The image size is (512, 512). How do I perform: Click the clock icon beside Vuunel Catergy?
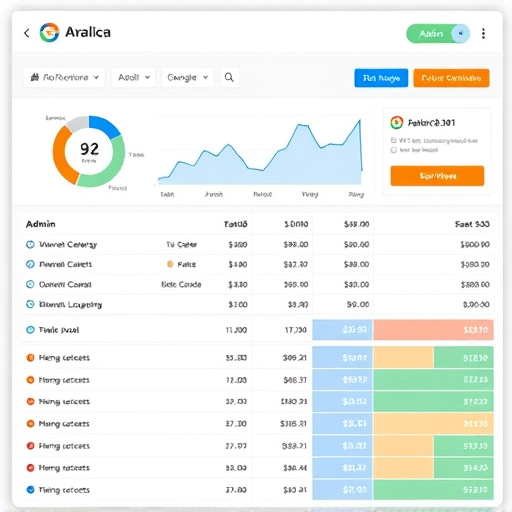click(30, 244)
